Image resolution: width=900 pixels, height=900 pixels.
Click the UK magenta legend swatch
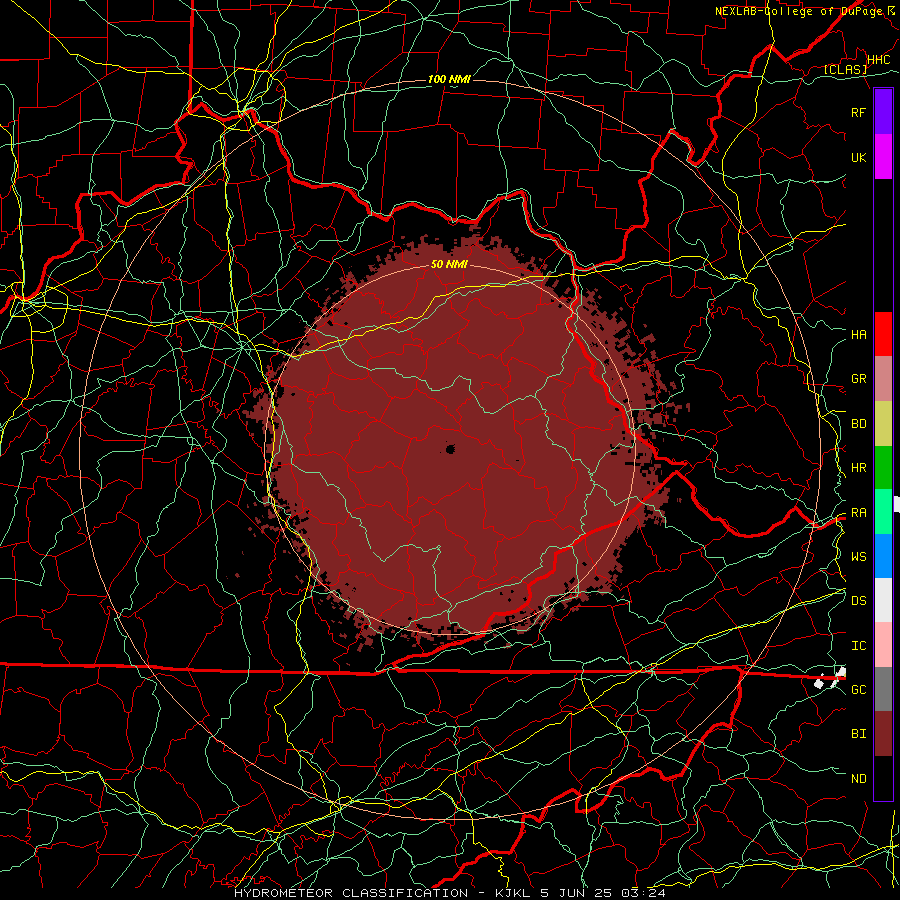883,157
